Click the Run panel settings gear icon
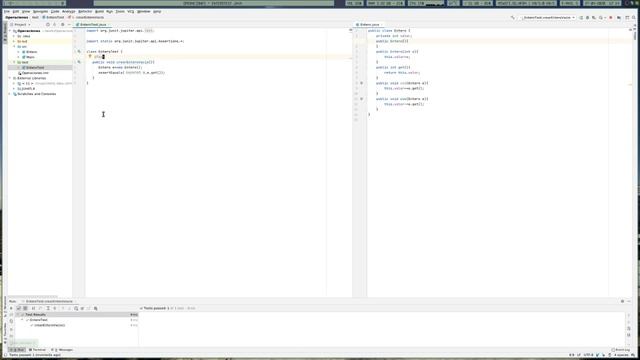Image resolution: width=640 pixels, height=360 pixels. coord(622,301)
